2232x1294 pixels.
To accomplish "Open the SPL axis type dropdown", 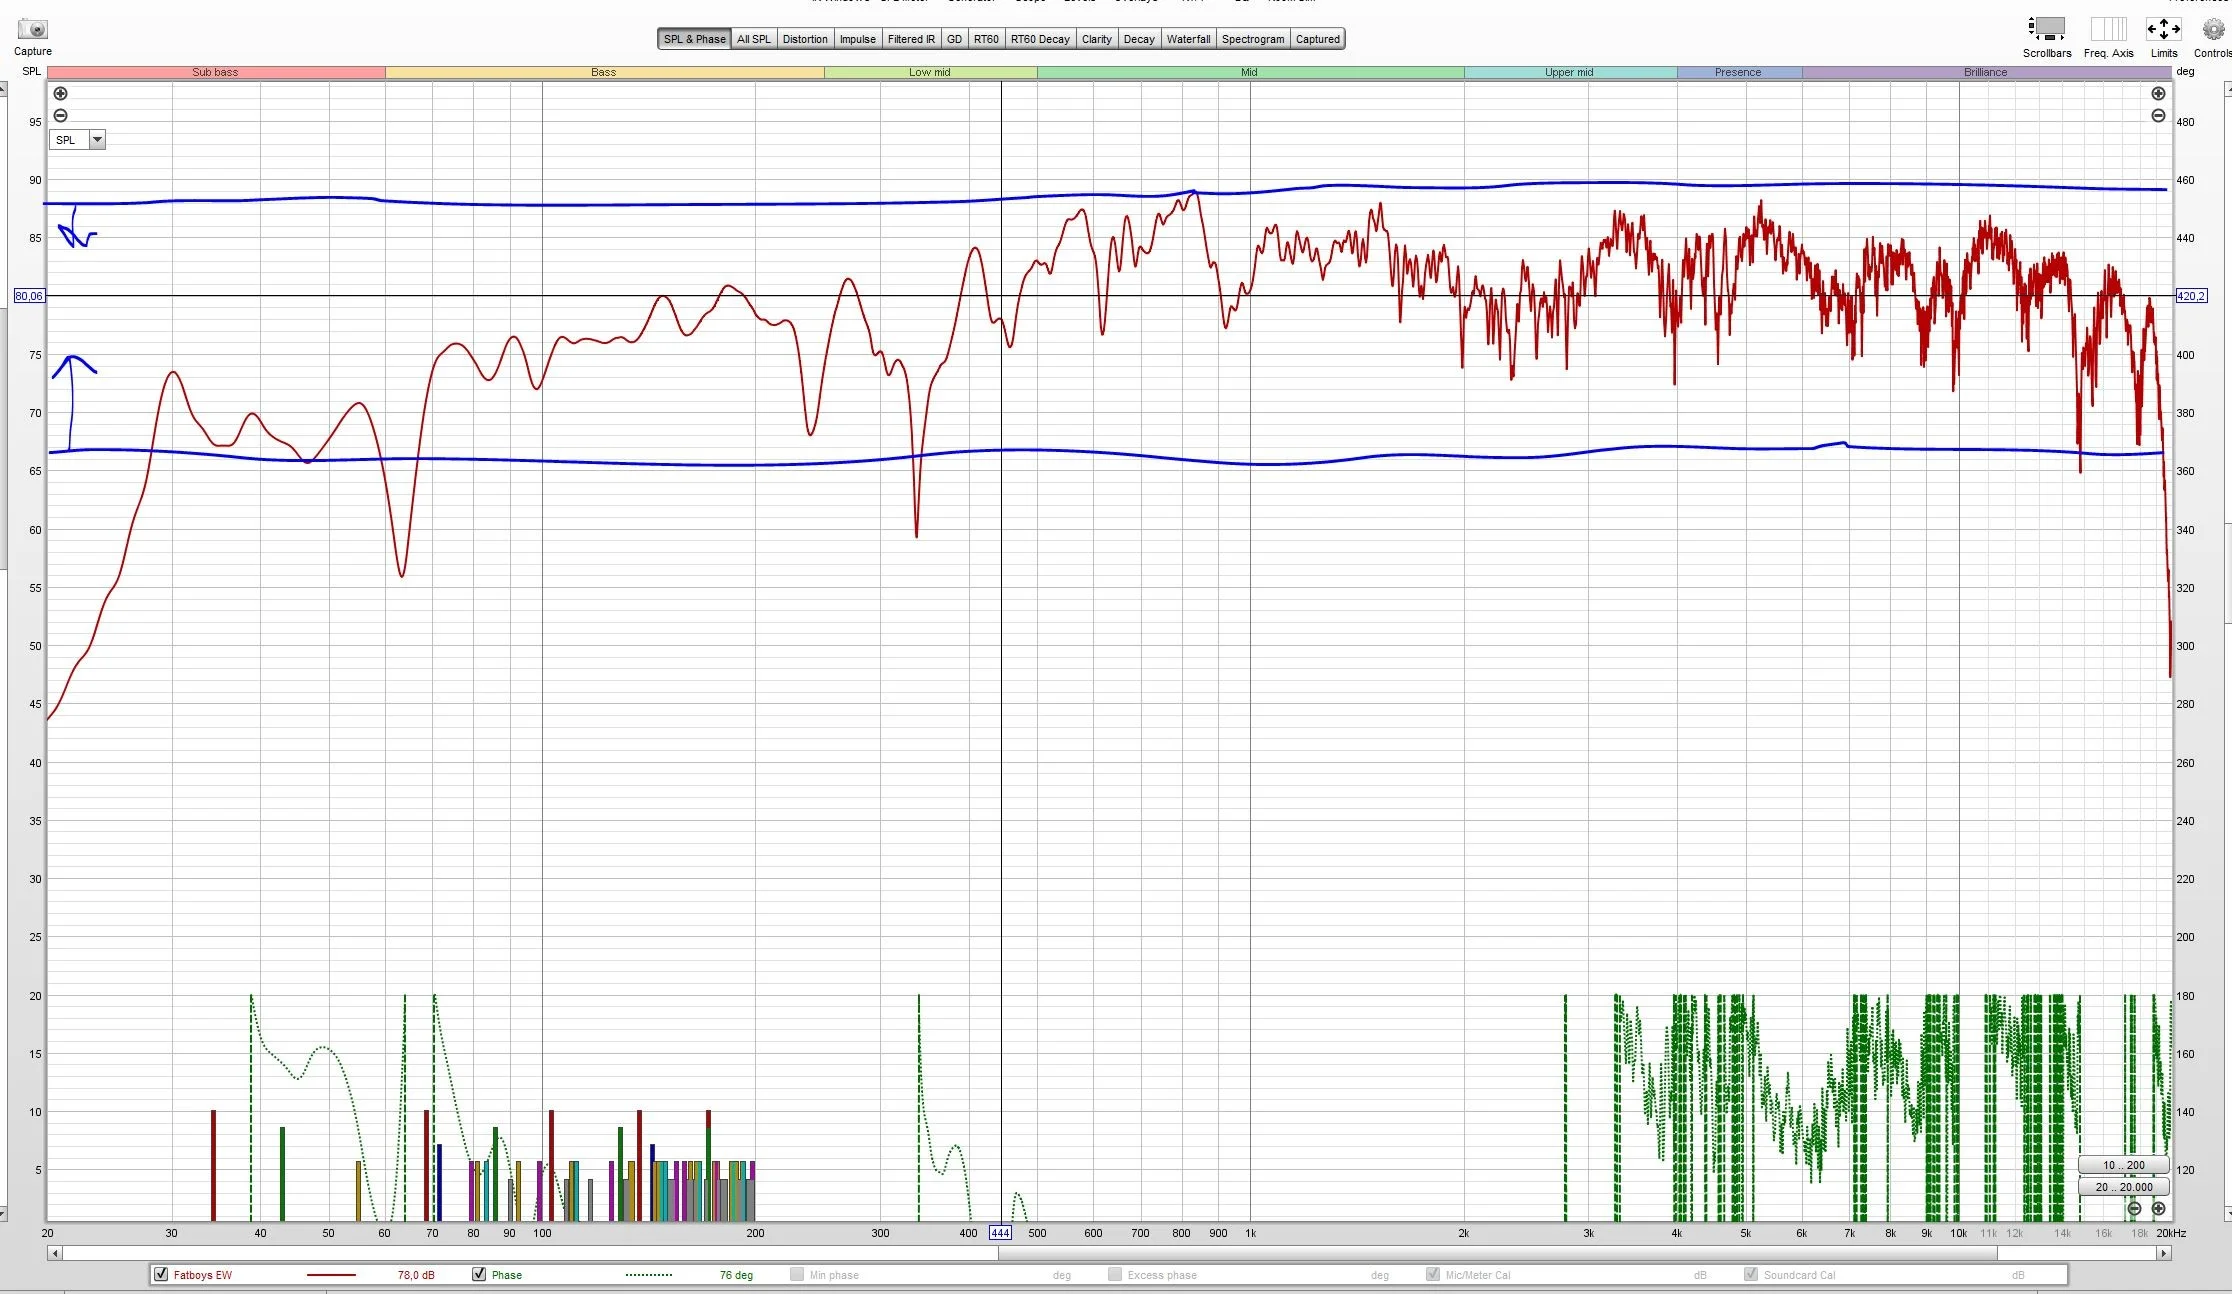I will (78, 140).
